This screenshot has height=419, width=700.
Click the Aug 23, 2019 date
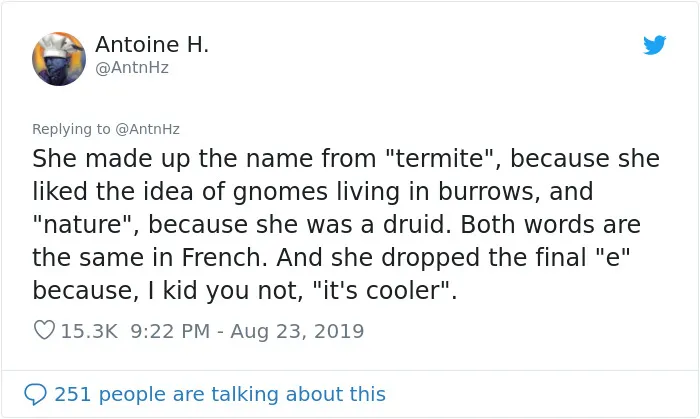[x=297, y=331]
